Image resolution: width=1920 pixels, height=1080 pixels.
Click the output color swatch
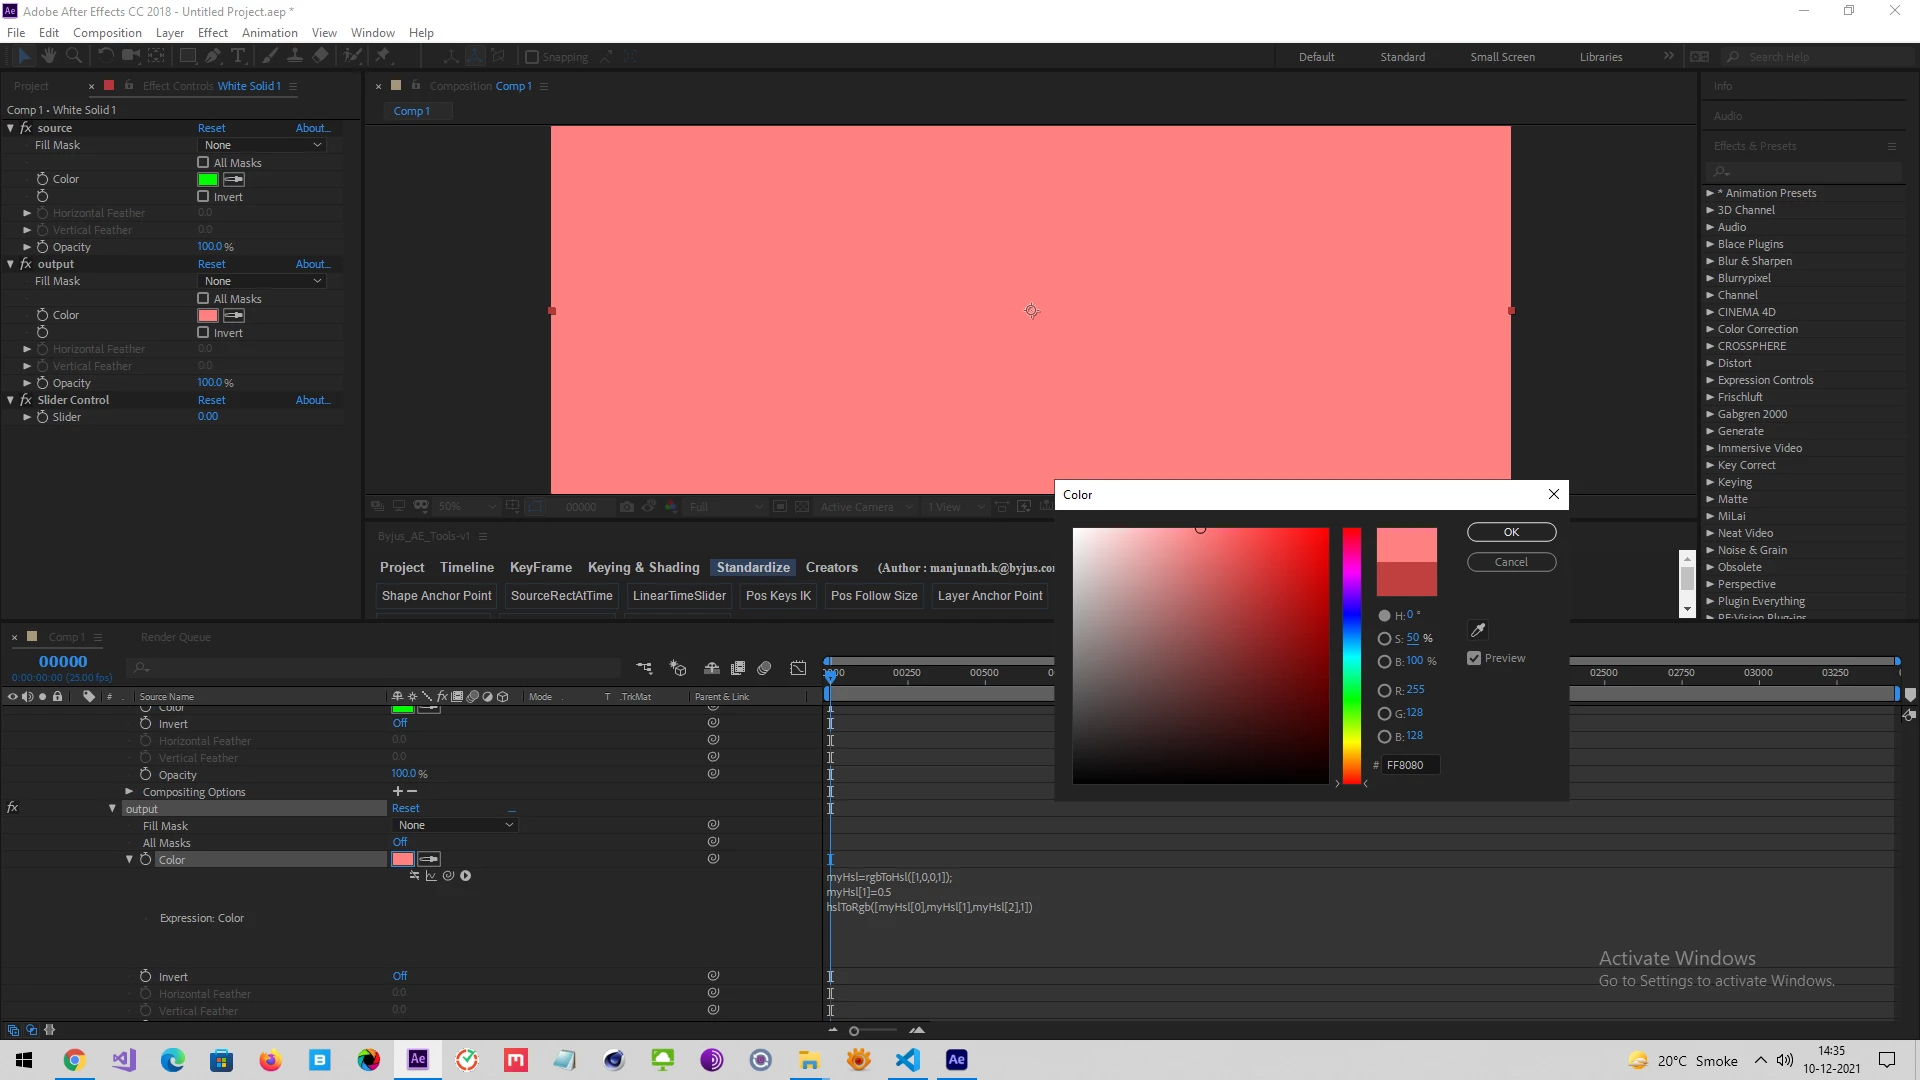[208, 316]
